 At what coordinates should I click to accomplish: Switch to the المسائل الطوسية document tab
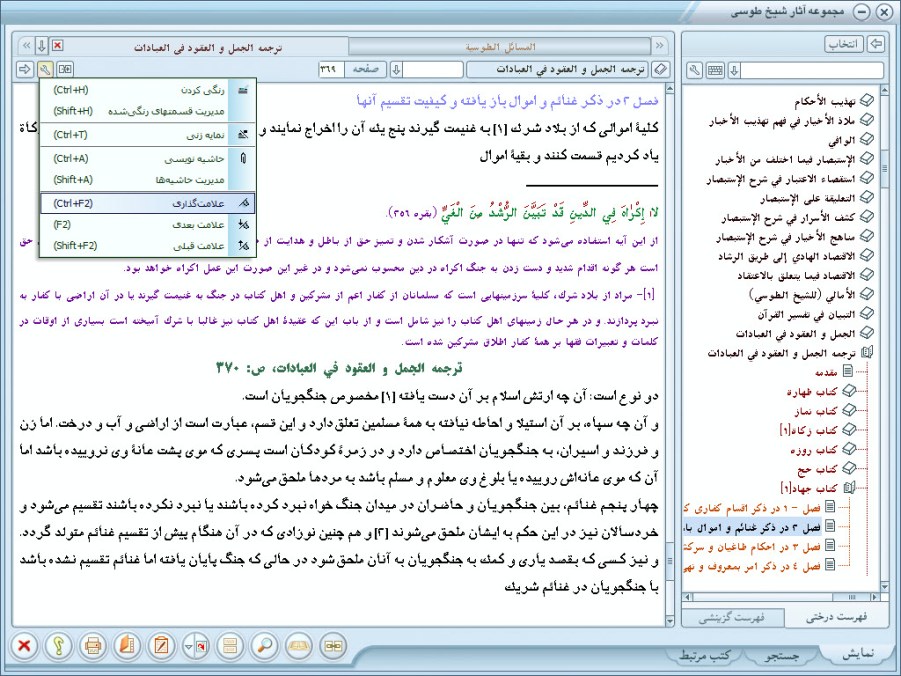pos(500,47)
